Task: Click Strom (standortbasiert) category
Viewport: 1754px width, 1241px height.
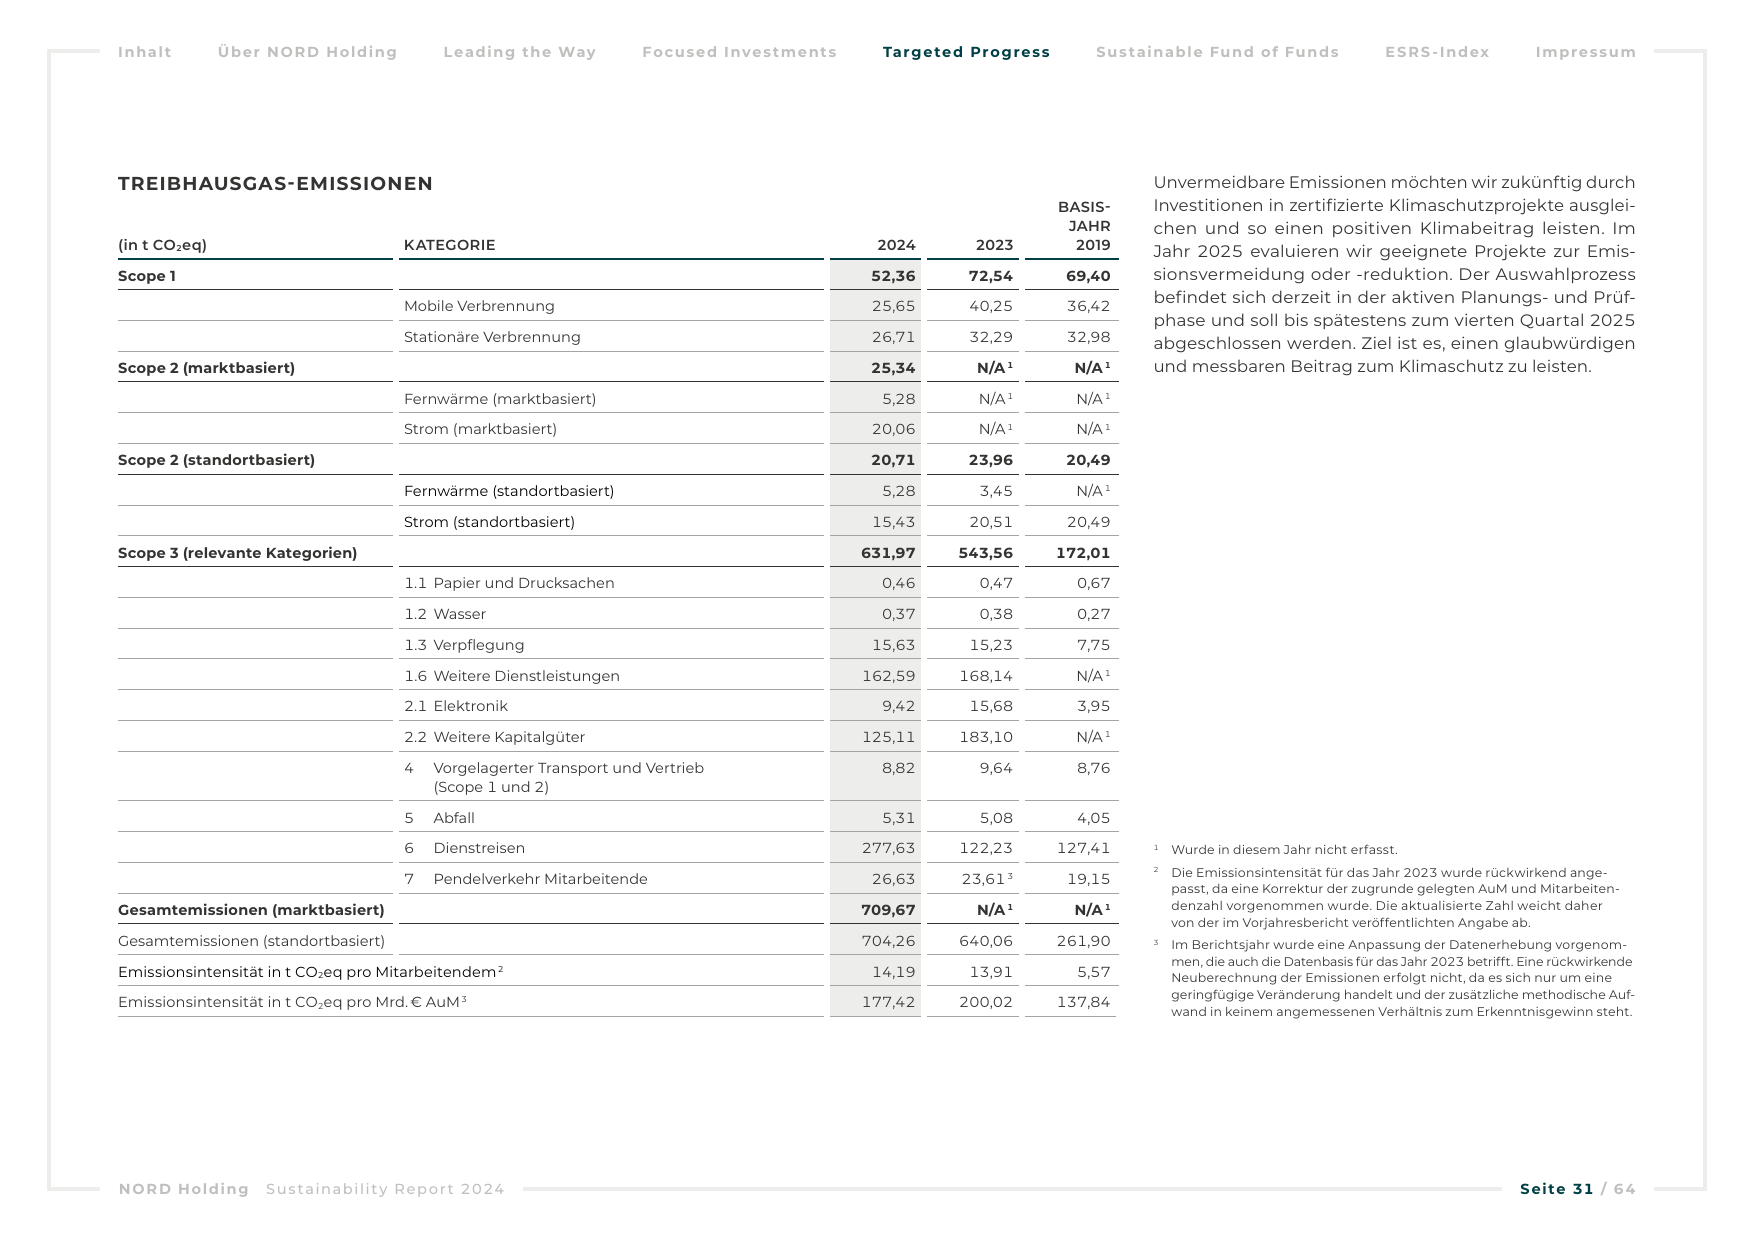Action: coord(489,522)
